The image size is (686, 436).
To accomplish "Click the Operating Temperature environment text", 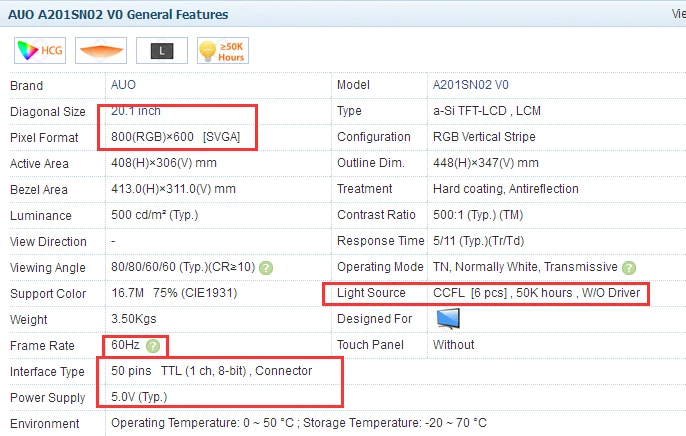I will click(299, 423).
